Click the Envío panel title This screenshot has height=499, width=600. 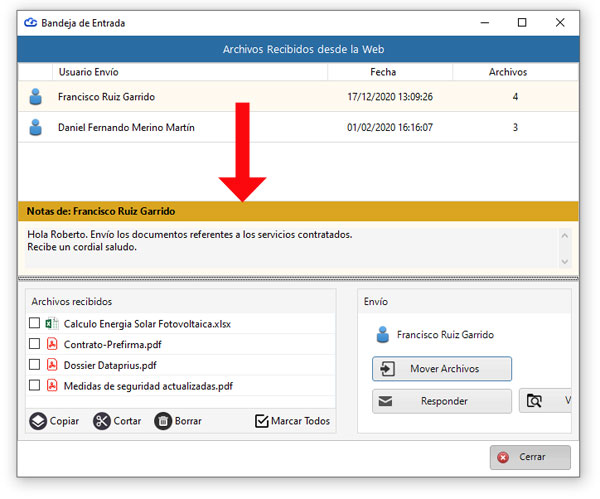pyautogui.click(x=376, y=302)
